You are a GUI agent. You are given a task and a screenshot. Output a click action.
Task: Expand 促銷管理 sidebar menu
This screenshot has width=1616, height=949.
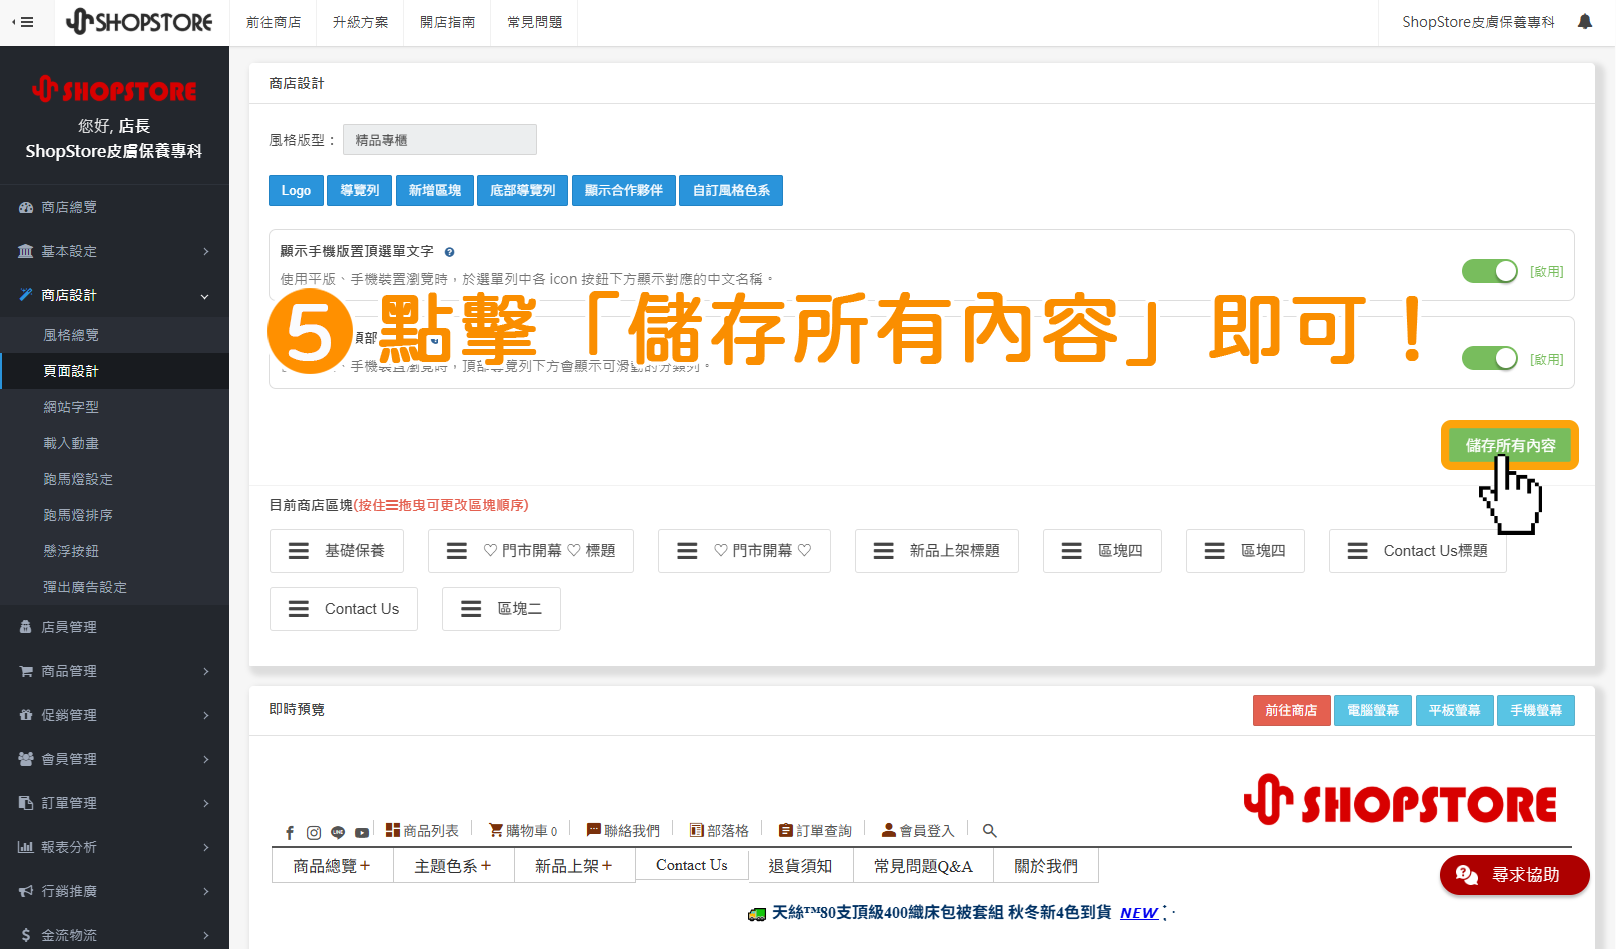[114, 715]
